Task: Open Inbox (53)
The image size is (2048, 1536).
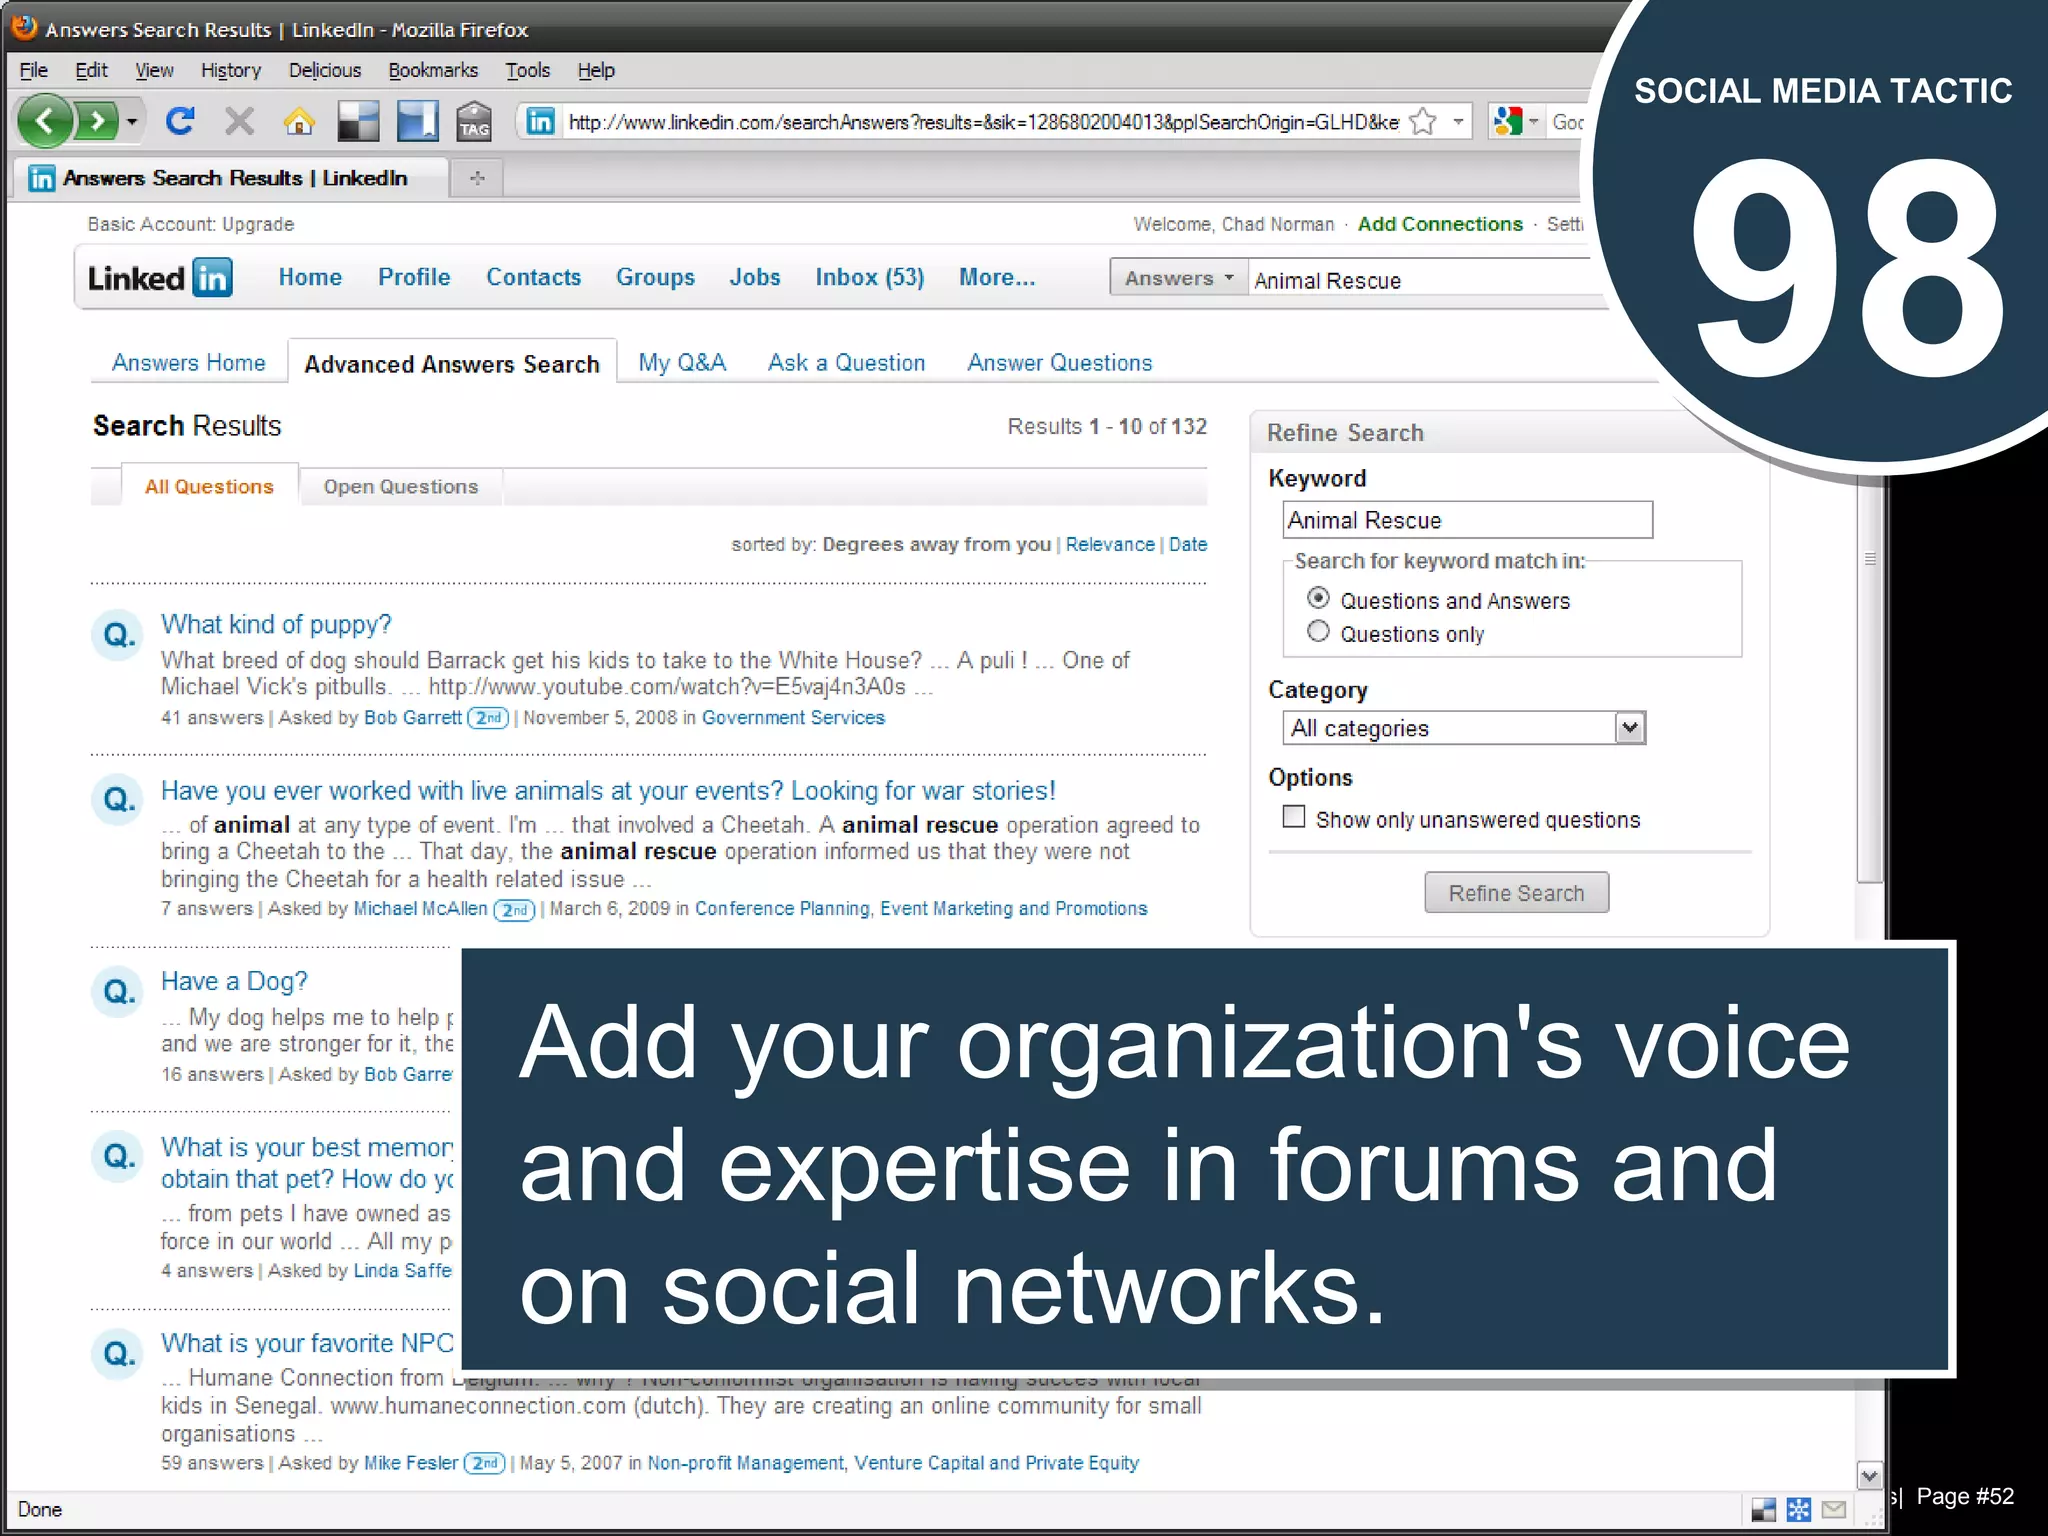Action: (869, 277)
